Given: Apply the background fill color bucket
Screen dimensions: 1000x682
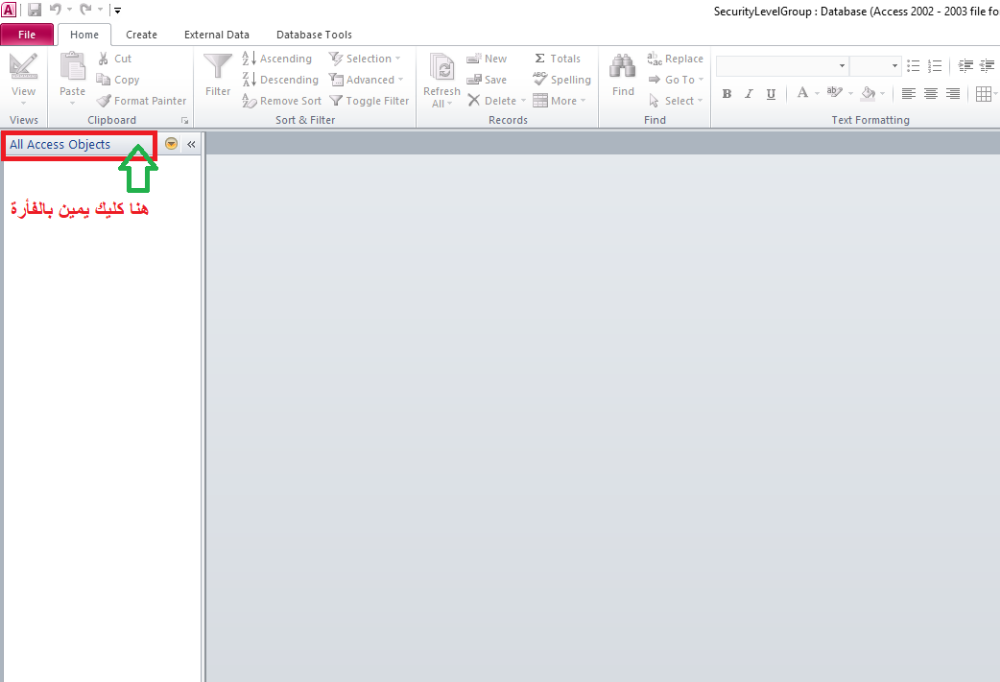Looking at the screenshot, I should pyautogui.click(x=868, y=93).
